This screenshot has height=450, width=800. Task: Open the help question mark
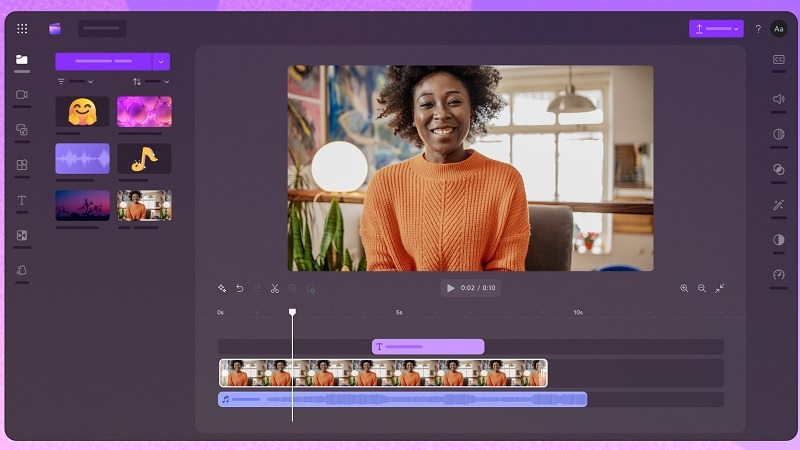758,29
